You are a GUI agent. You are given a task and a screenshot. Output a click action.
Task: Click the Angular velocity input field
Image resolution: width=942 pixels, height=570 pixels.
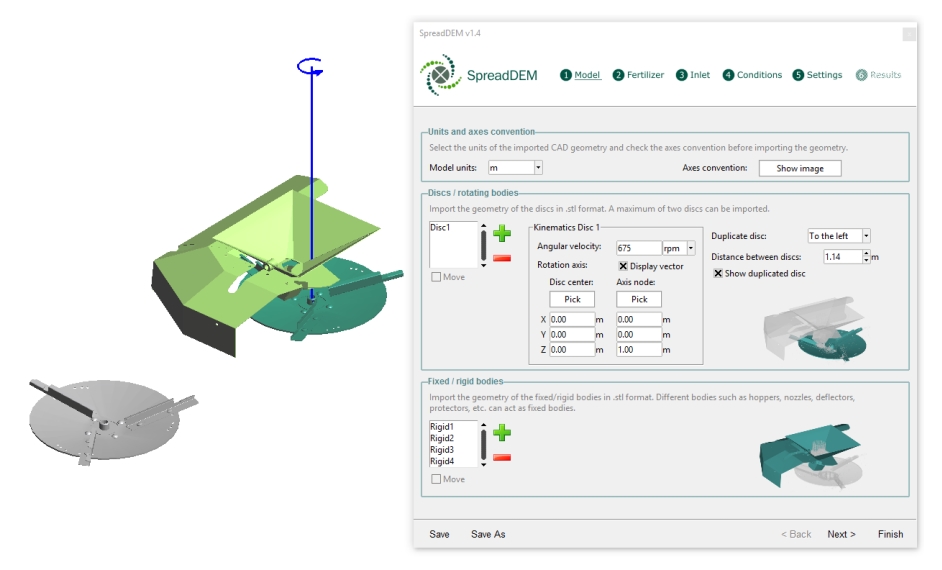pos(638,248)
